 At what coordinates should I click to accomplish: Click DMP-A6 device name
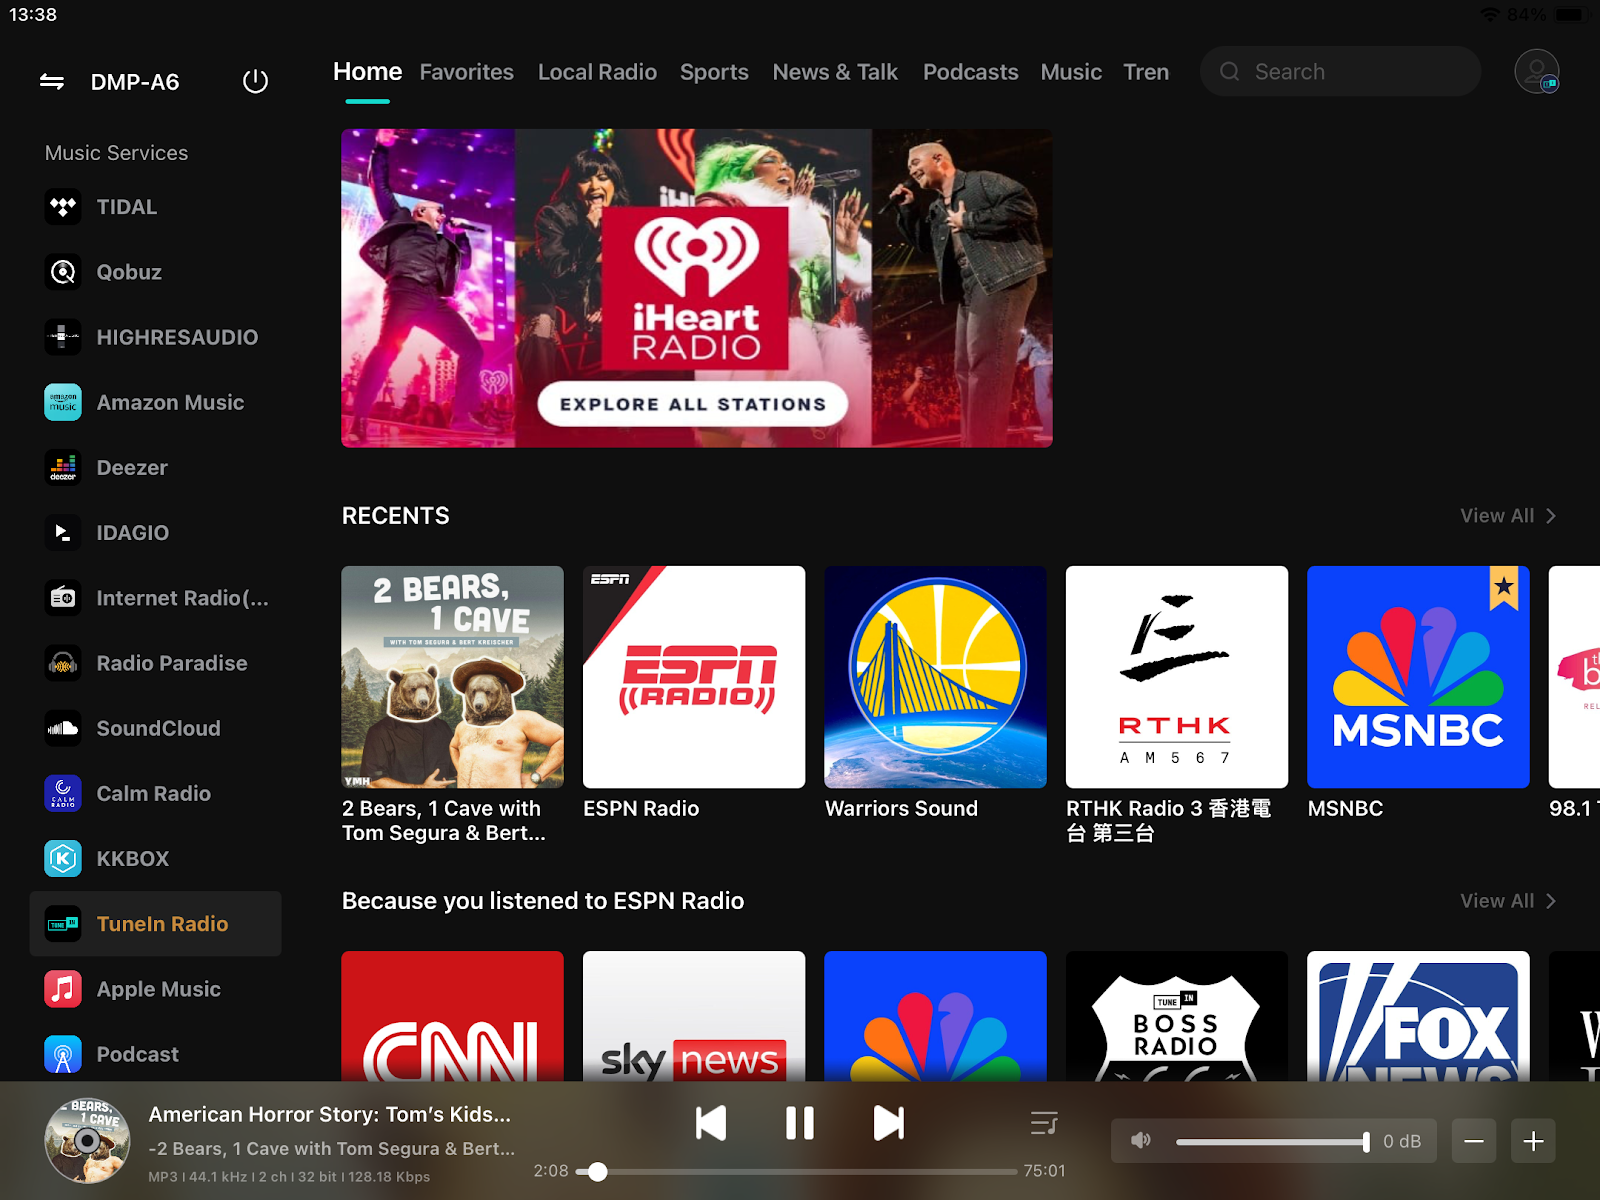(135, 82)
